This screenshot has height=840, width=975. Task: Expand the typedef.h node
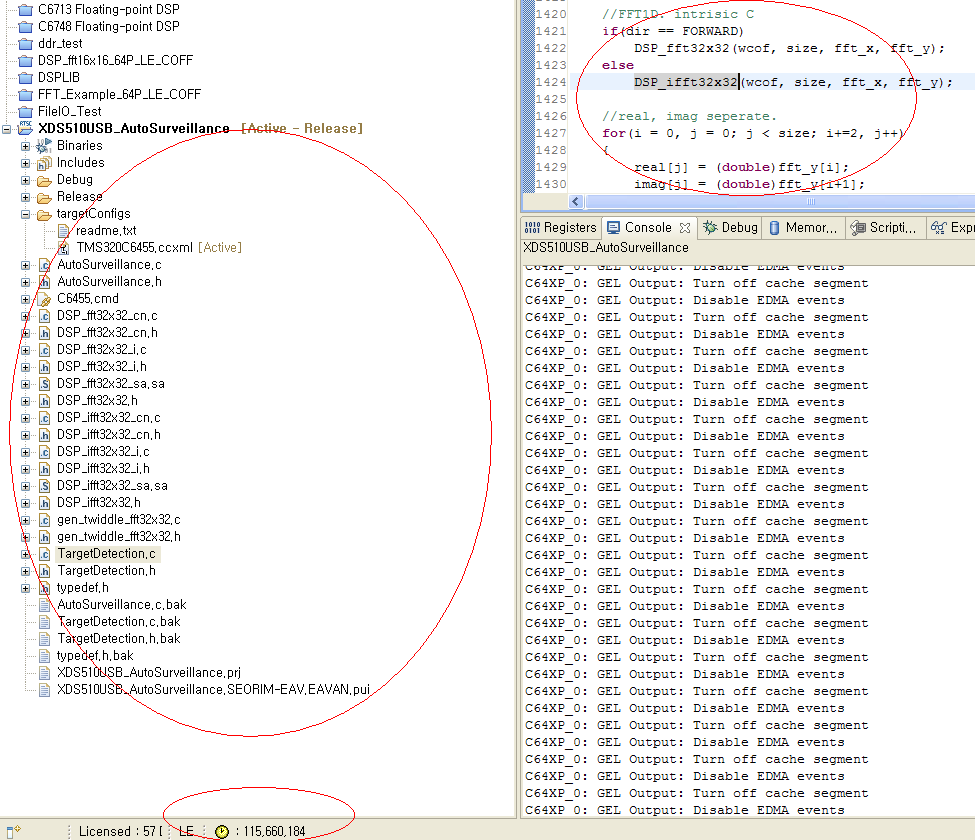[25, 588]
